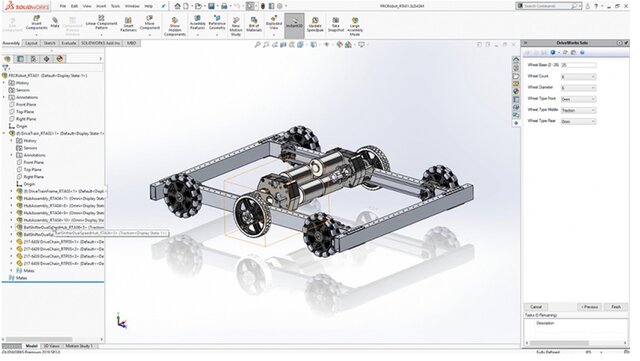Toggle Instant3D mode
The image size is (640, 361).
[294, 25]
